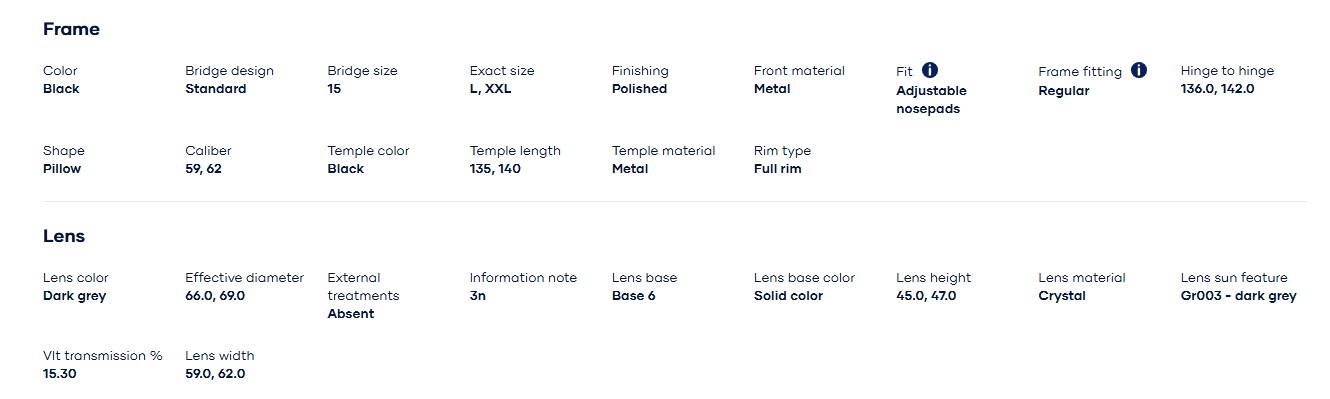Click the Gr003 - dark grey sun feature value

click(x=1238, y=296)
